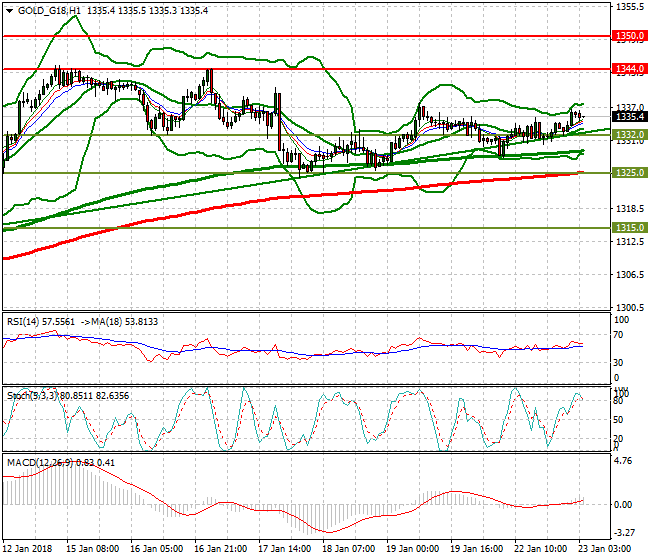Click the 15 Jan 08:00 time label
The height and width of the screenshot is (560, 650).
tap(93, 549)
